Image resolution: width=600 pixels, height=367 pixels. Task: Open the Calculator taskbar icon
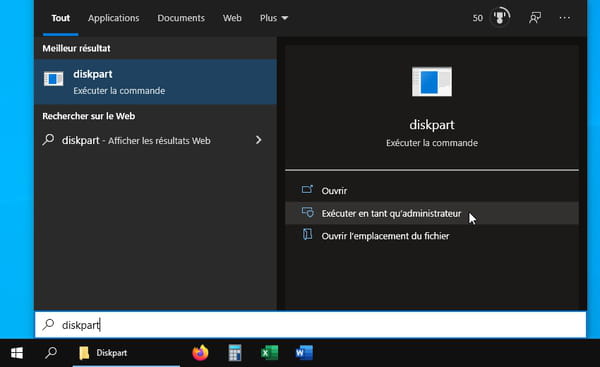point(235,353)
